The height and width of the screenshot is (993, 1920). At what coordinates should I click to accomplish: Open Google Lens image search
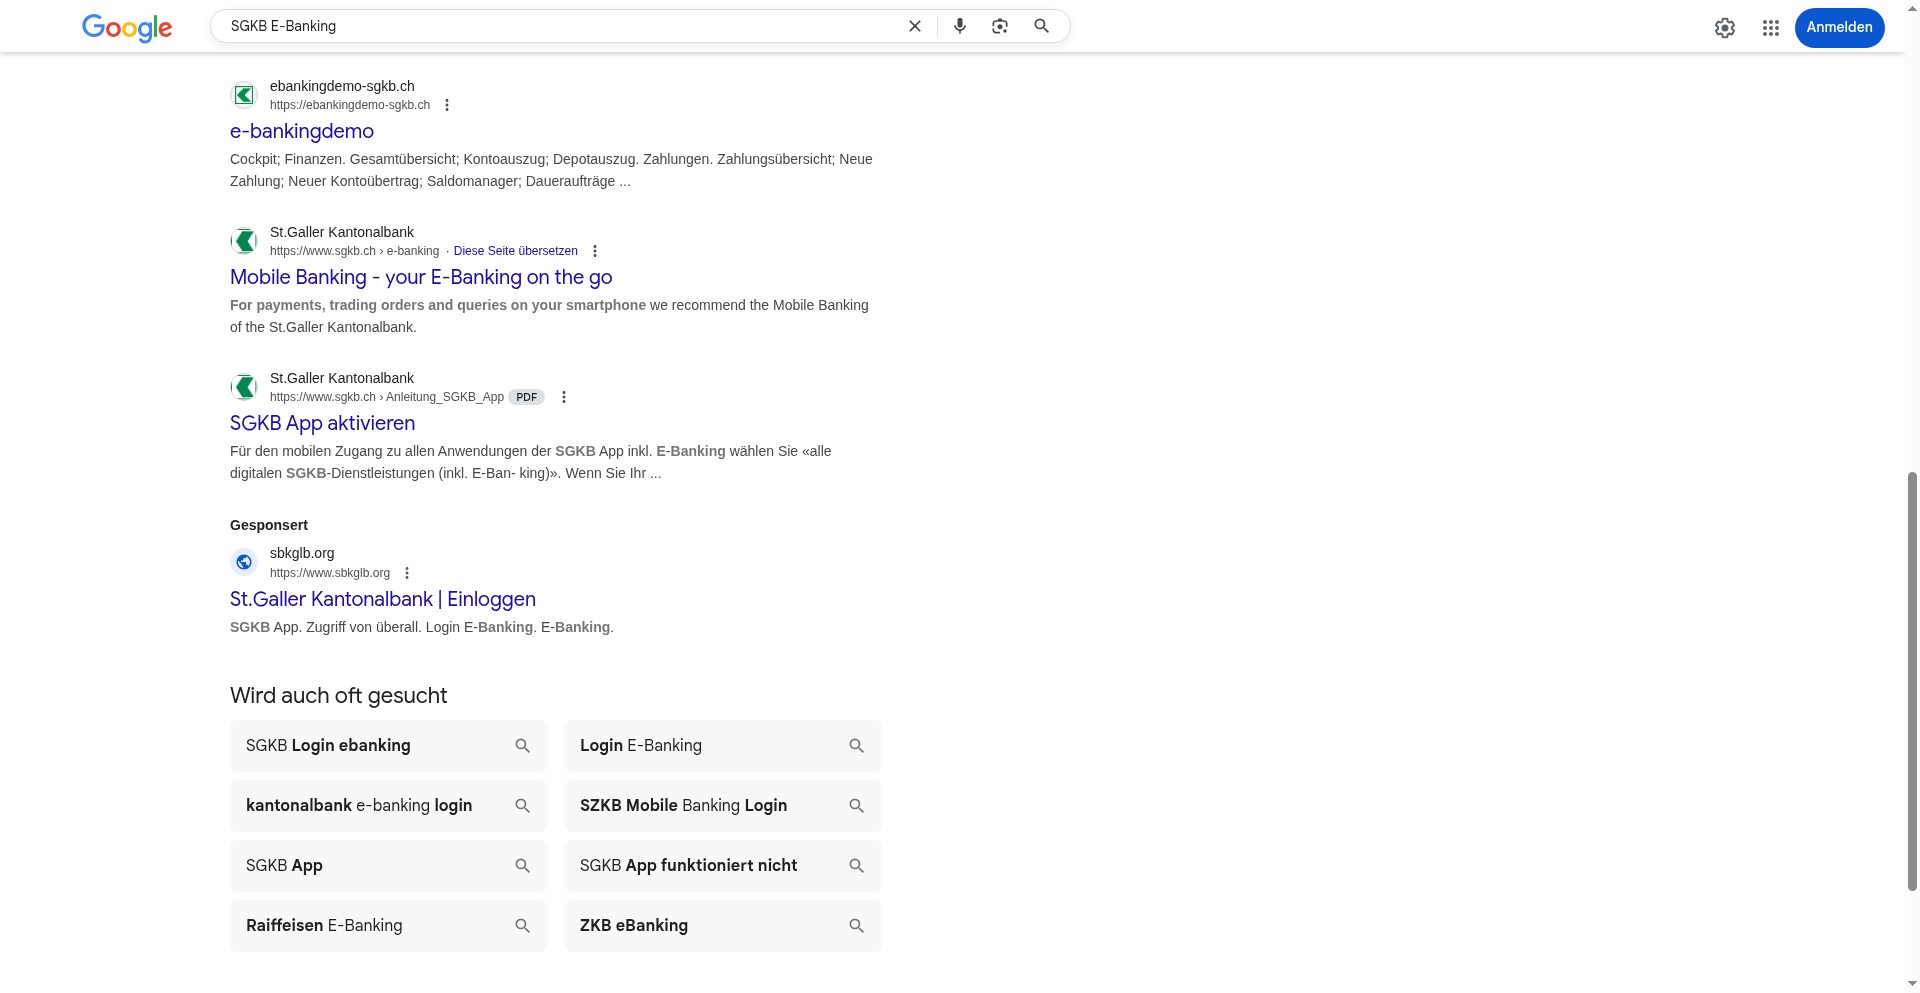click(x=1000, y=26)
